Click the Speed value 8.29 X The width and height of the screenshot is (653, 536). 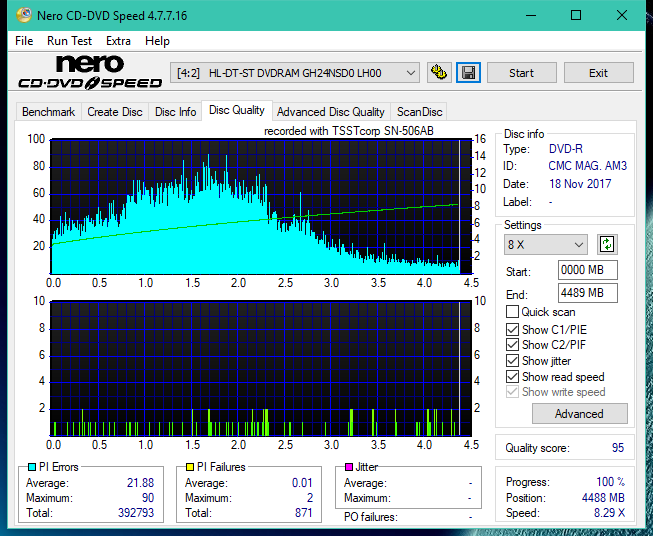tap(609, 513)
